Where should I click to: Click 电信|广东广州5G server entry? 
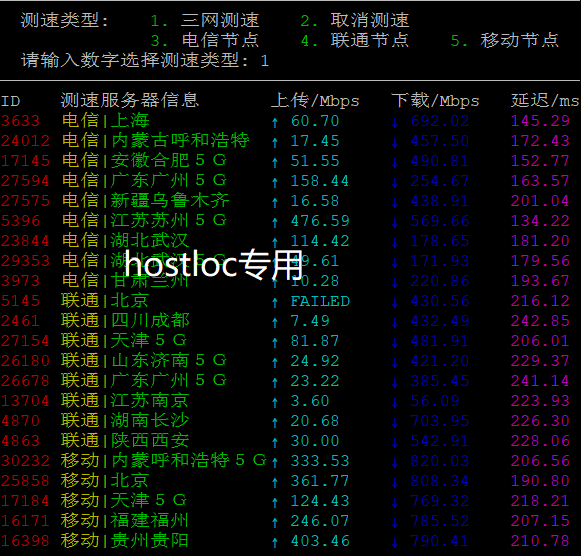pyautogui.click(x=144, y=181)
